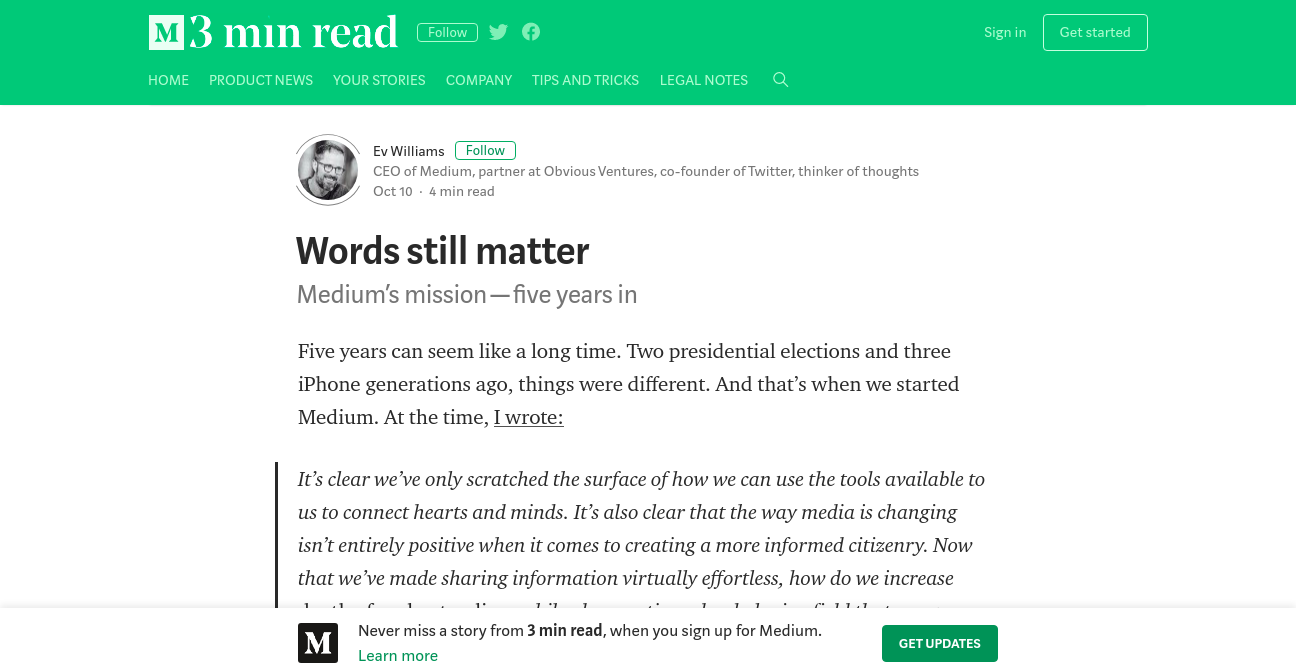Open the YOUR STORIES section
The height and width of the screenshot is (663, 1296).
(379, 80)
